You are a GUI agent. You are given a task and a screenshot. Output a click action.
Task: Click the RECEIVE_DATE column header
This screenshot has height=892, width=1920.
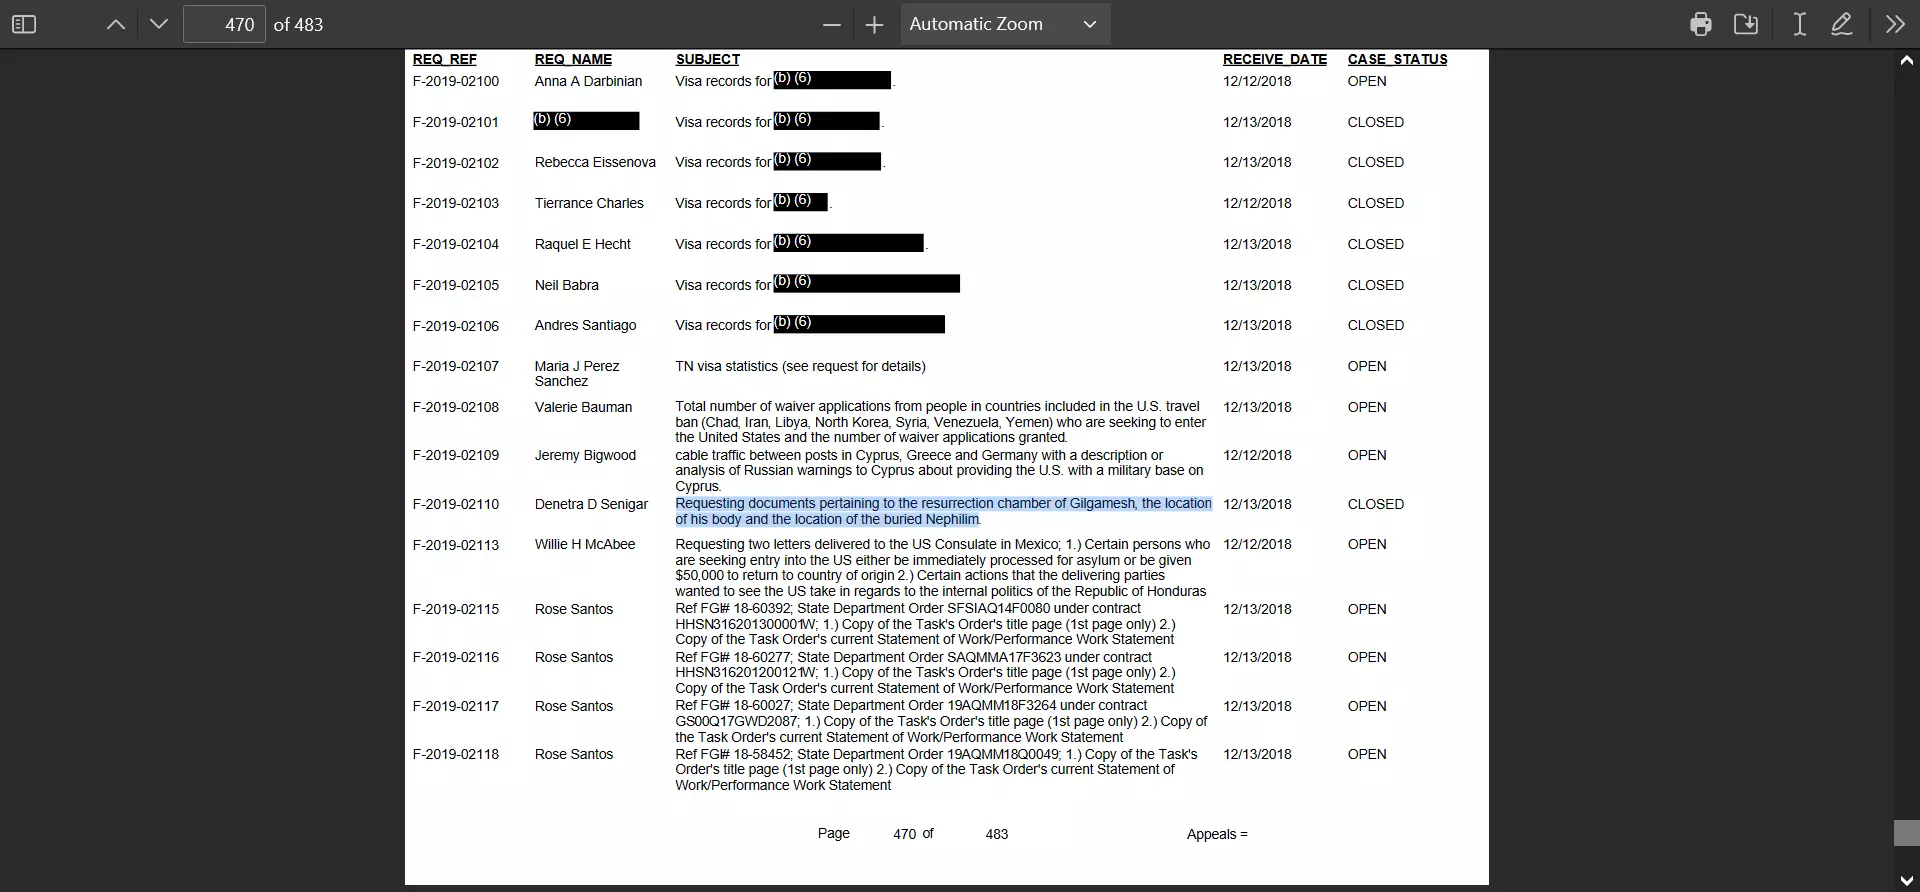click(x=1275, y=59)
